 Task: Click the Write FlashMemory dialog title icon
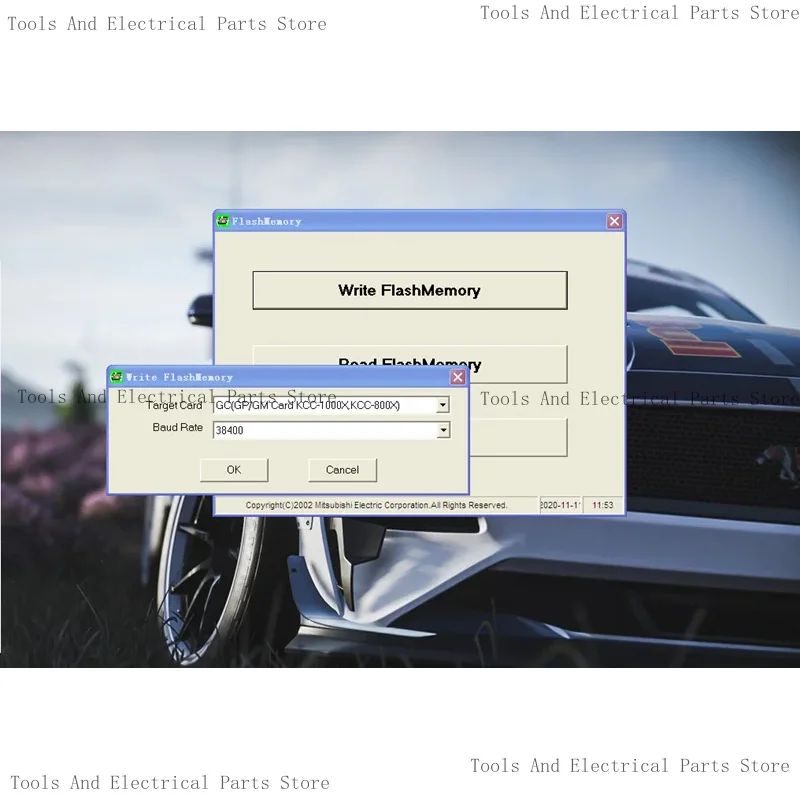(117, 377)
